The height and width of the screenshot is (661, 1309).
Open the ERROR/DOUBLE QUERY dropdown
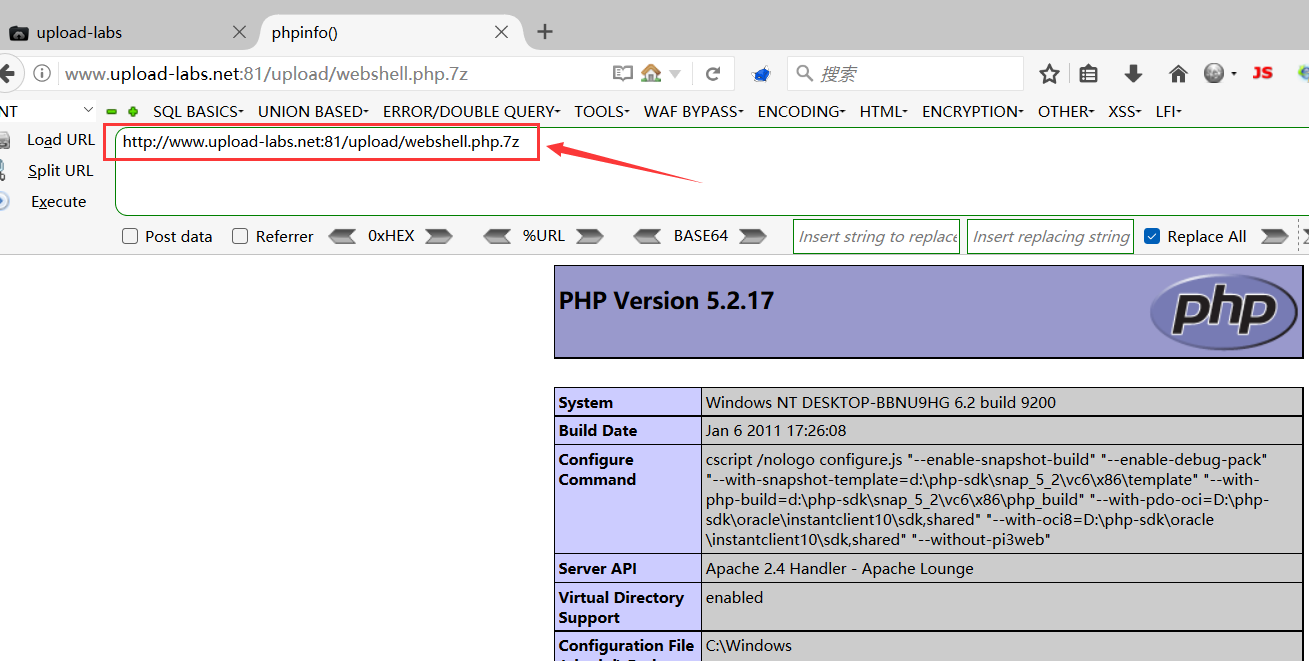[x=471, y=111]
